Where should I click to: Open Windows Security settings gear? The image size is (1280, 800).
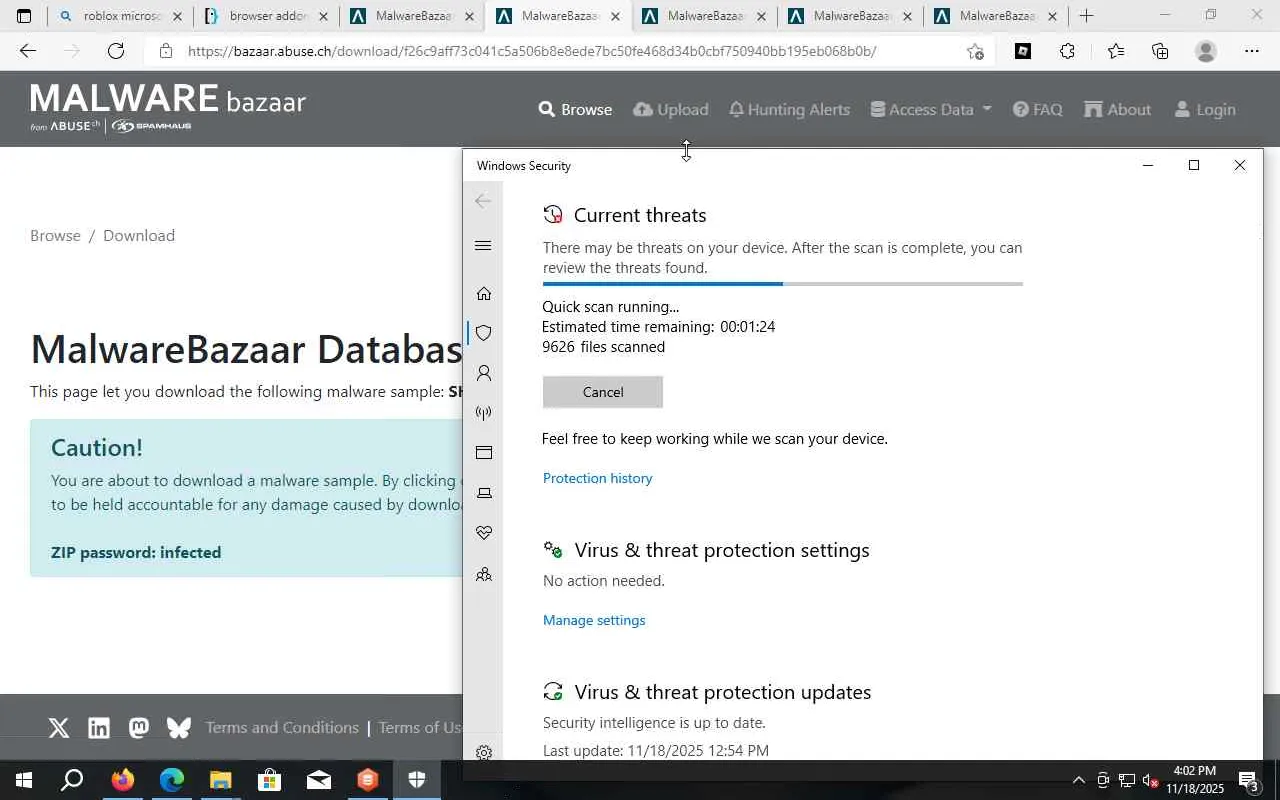(x=484, y=753)
